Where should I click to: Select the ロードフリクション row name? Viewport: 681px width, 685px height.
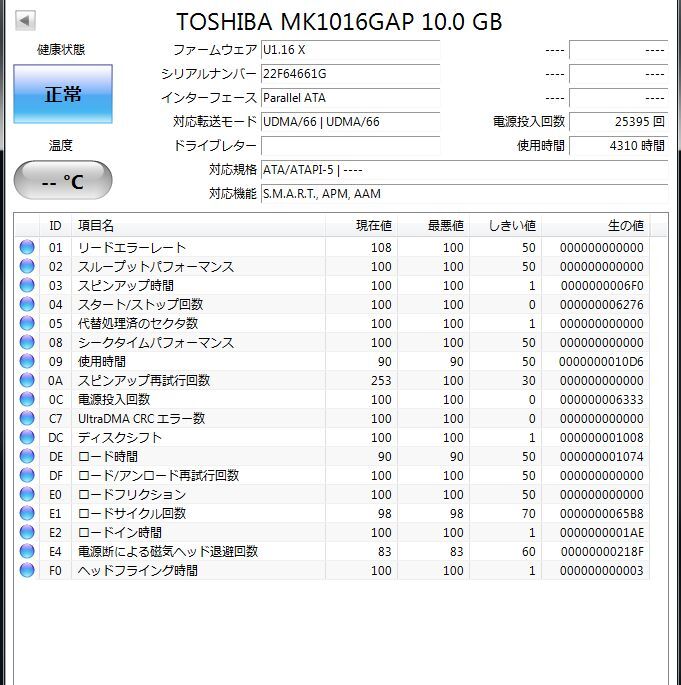(132, 495)
